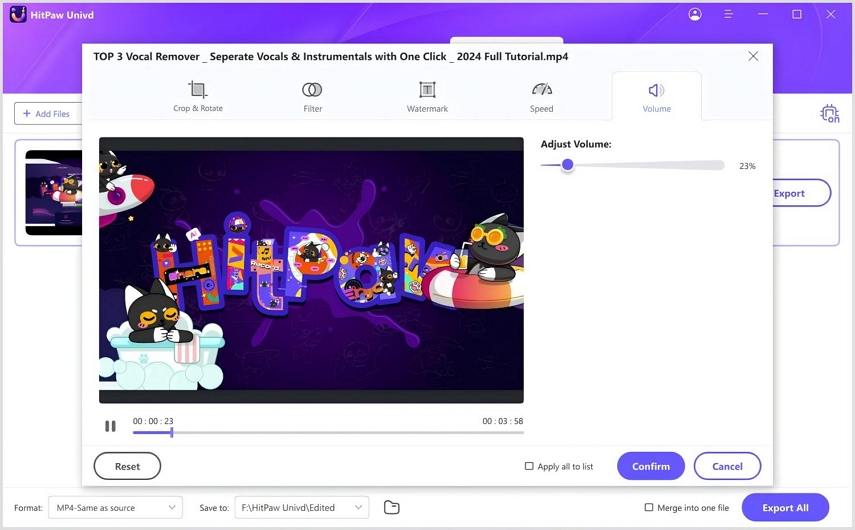Click the 23% volume value
The height and width of the screenshot is (530, 855).
(747, 166)
